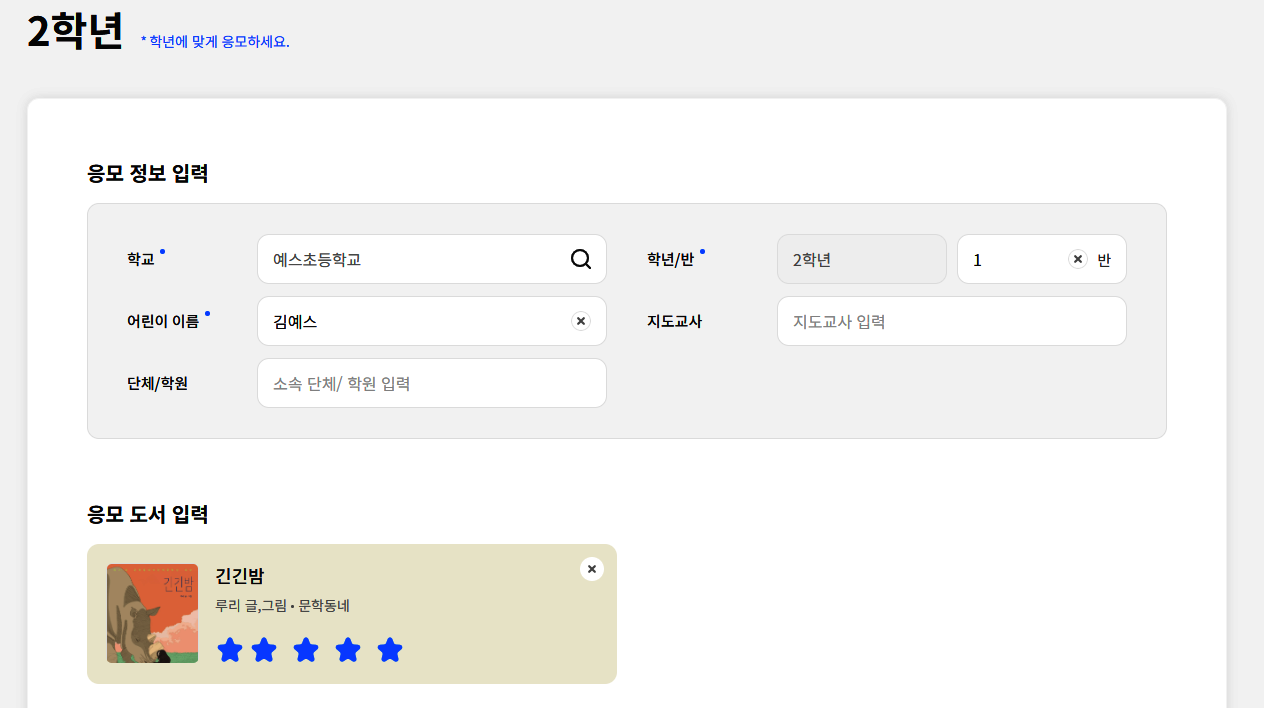Clear the class number with X icon
This screenshot has height=708, width=1264.
click(1078, 259)
